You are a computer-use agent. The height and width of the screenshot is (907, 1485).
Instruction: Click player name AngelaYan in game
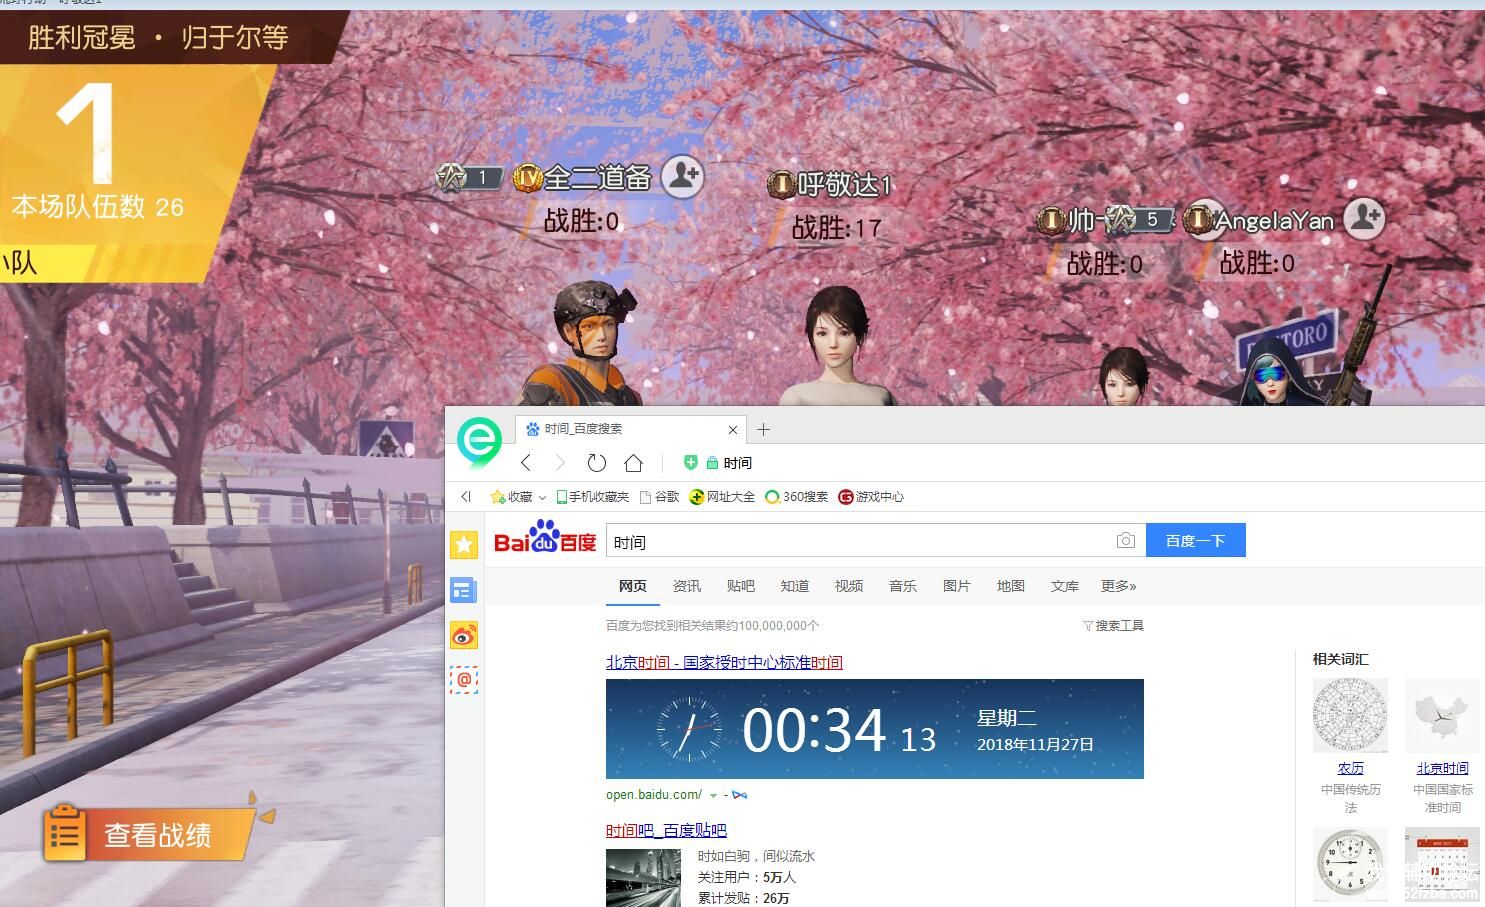1275,221
